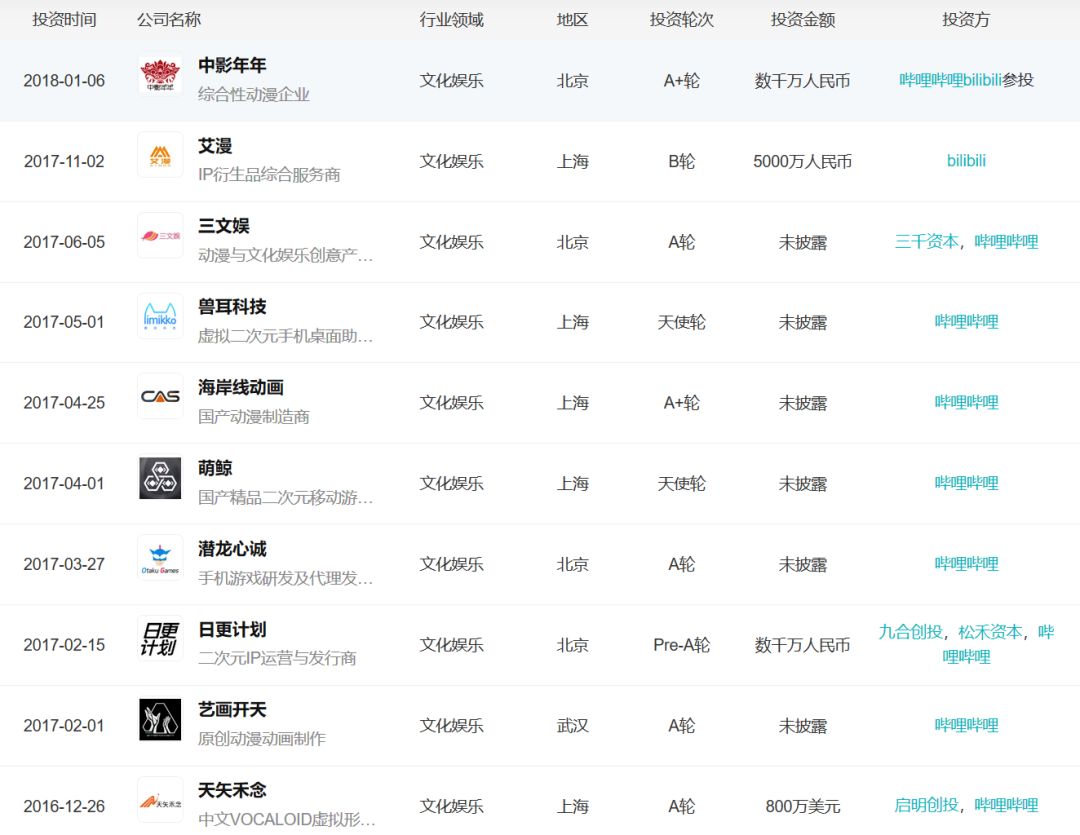Open the 兽耳科技 company name
The image size is (1080, 835).
pyautogui.click(x=232, y=307)
